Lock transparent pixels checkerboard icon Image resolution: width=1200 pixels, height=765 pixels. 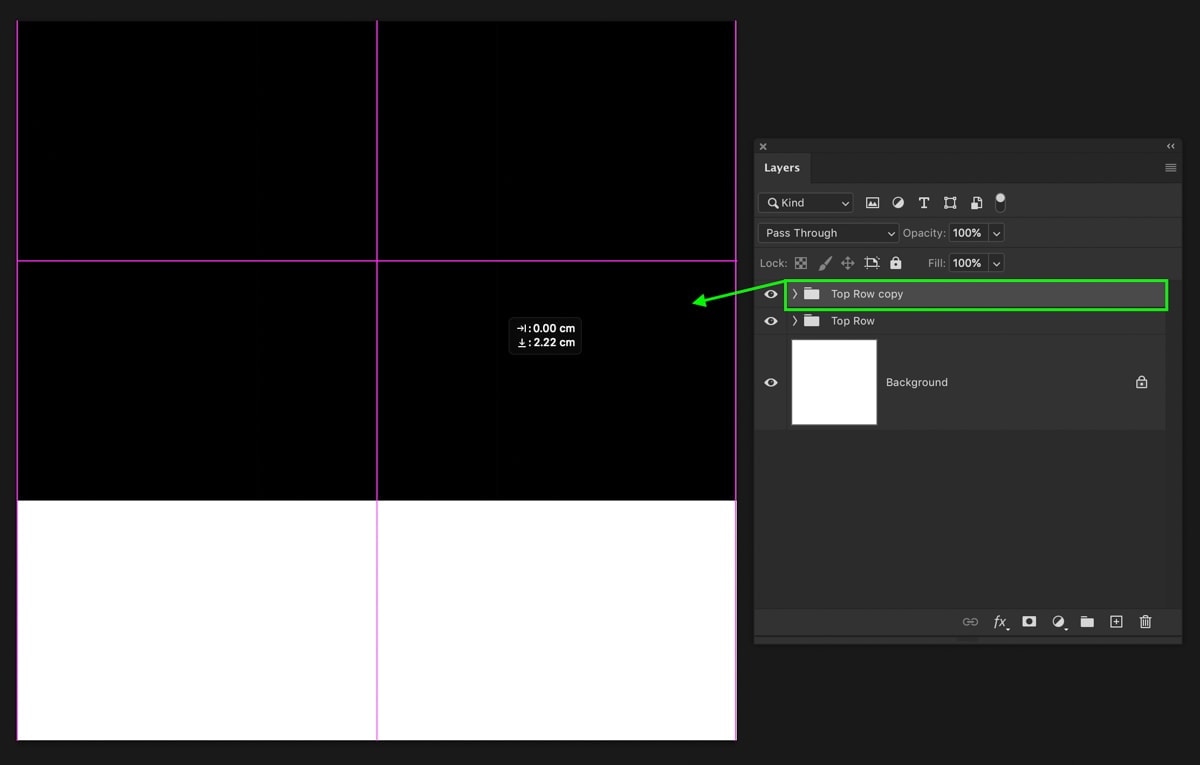pos(801,263)
